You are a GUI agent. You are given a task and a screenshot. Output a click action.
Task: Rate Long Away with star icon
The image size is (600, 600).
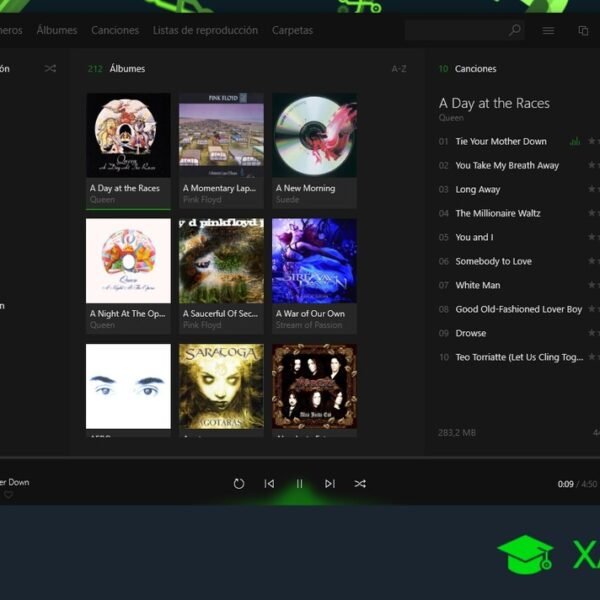[x=592, y=189]
